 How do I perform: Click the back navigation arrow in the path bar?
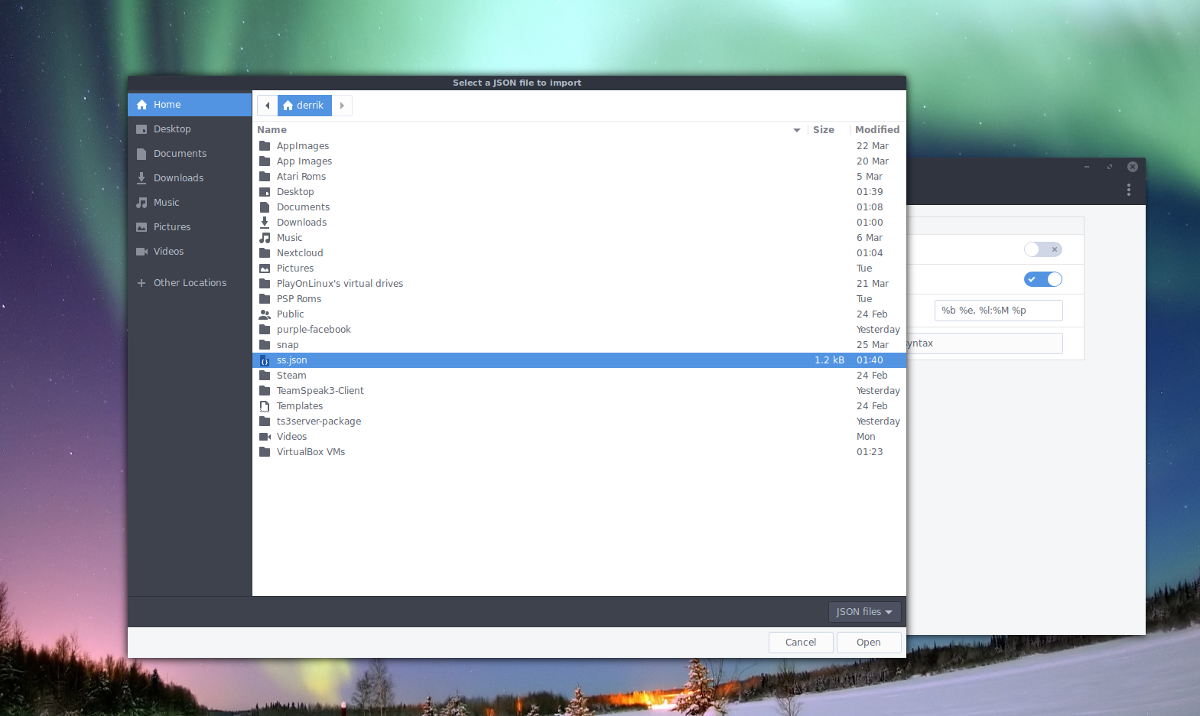tap(266, 105)
